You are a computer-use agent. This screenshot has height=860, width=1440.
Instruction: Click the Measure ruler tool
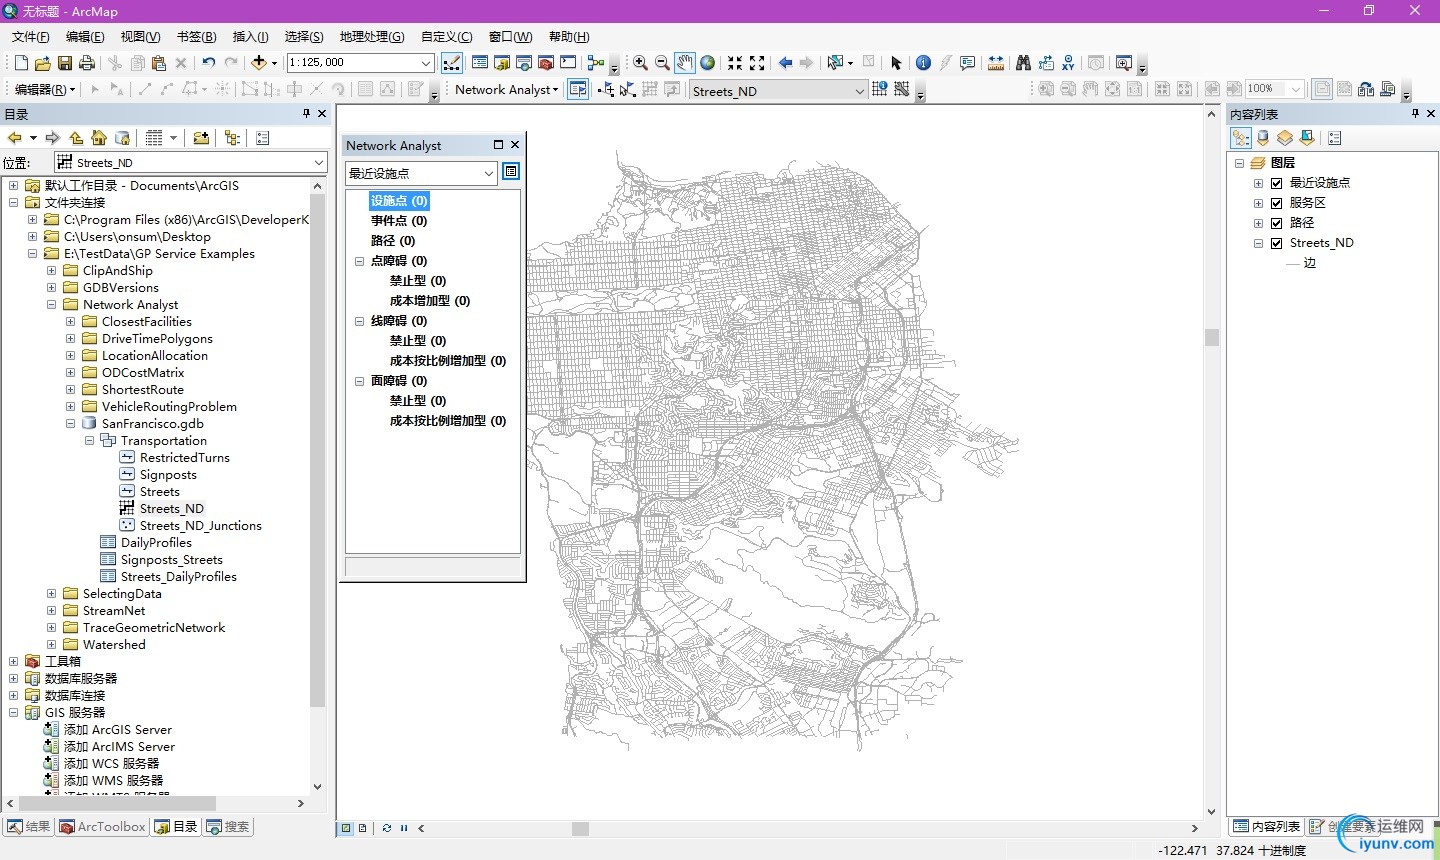pos(996,63)
